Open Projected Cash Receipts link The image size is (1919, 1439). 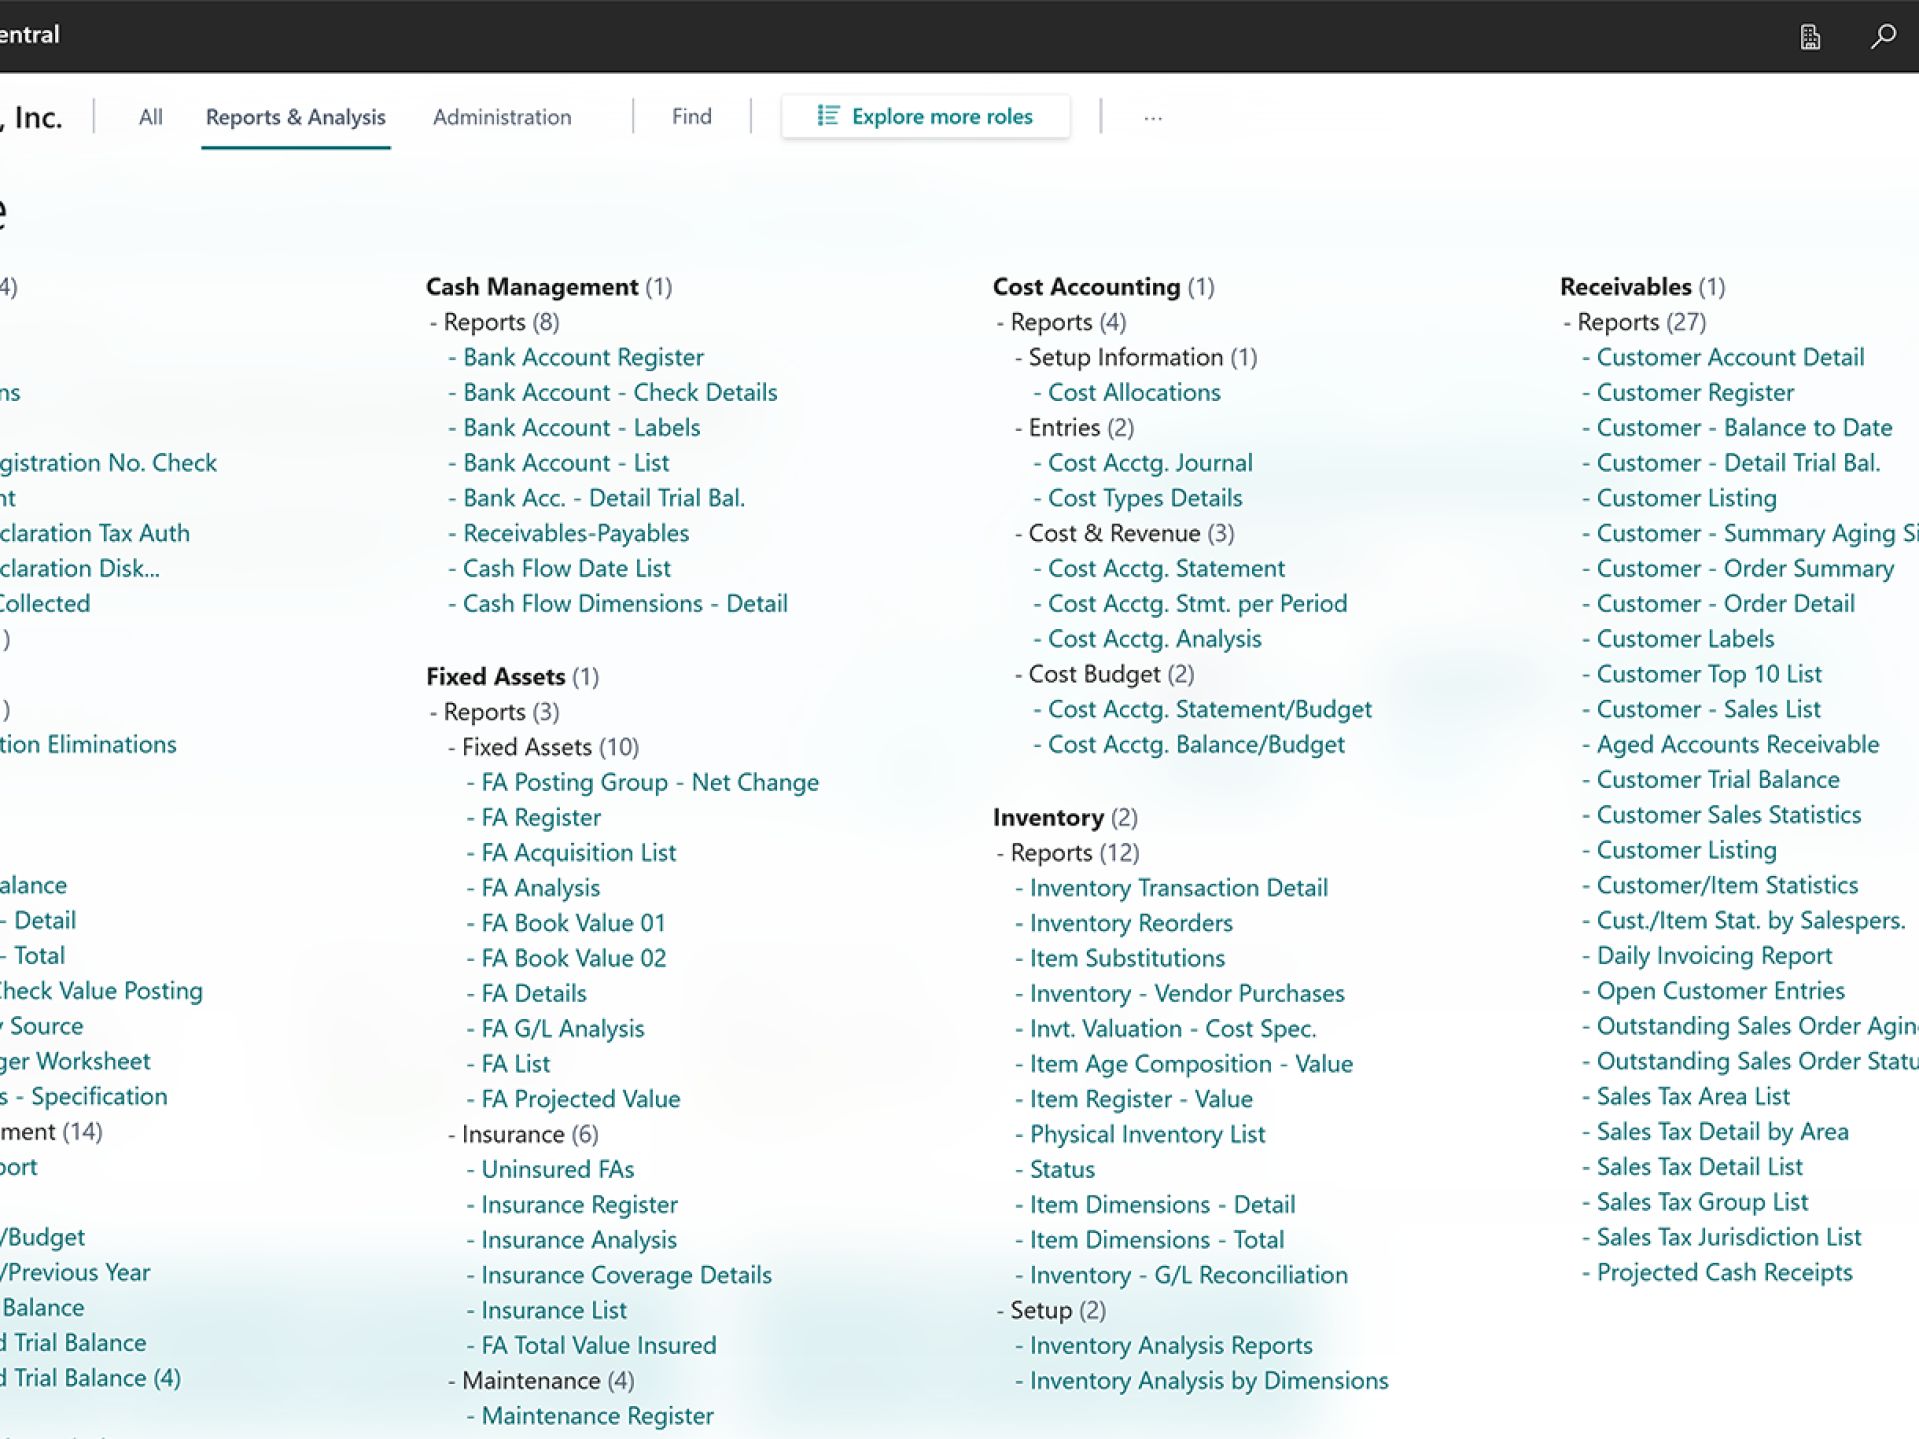[1724, 1272]
